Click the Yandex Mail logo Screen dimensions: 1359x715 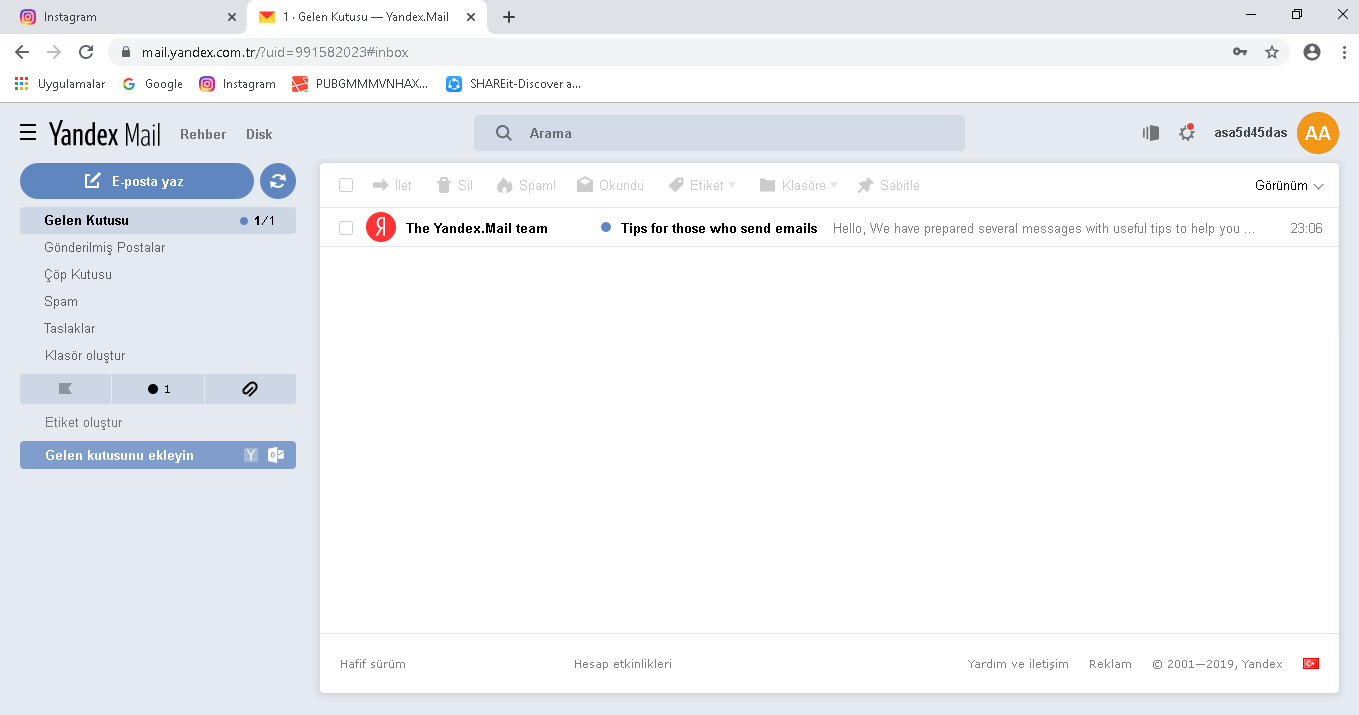(105, 134)
